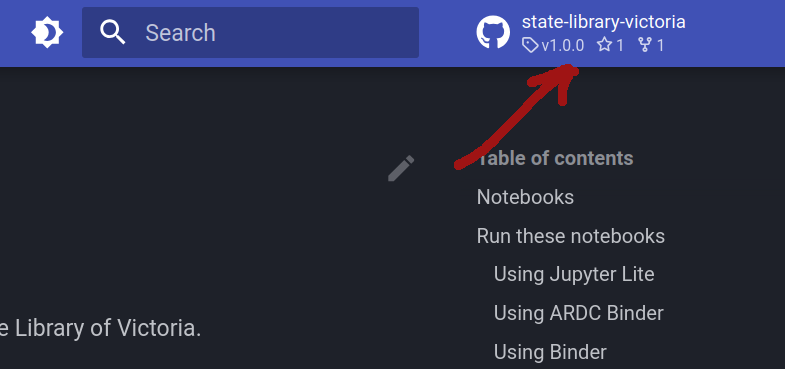Open the state-library-victoria repository link

click(603, 22)
